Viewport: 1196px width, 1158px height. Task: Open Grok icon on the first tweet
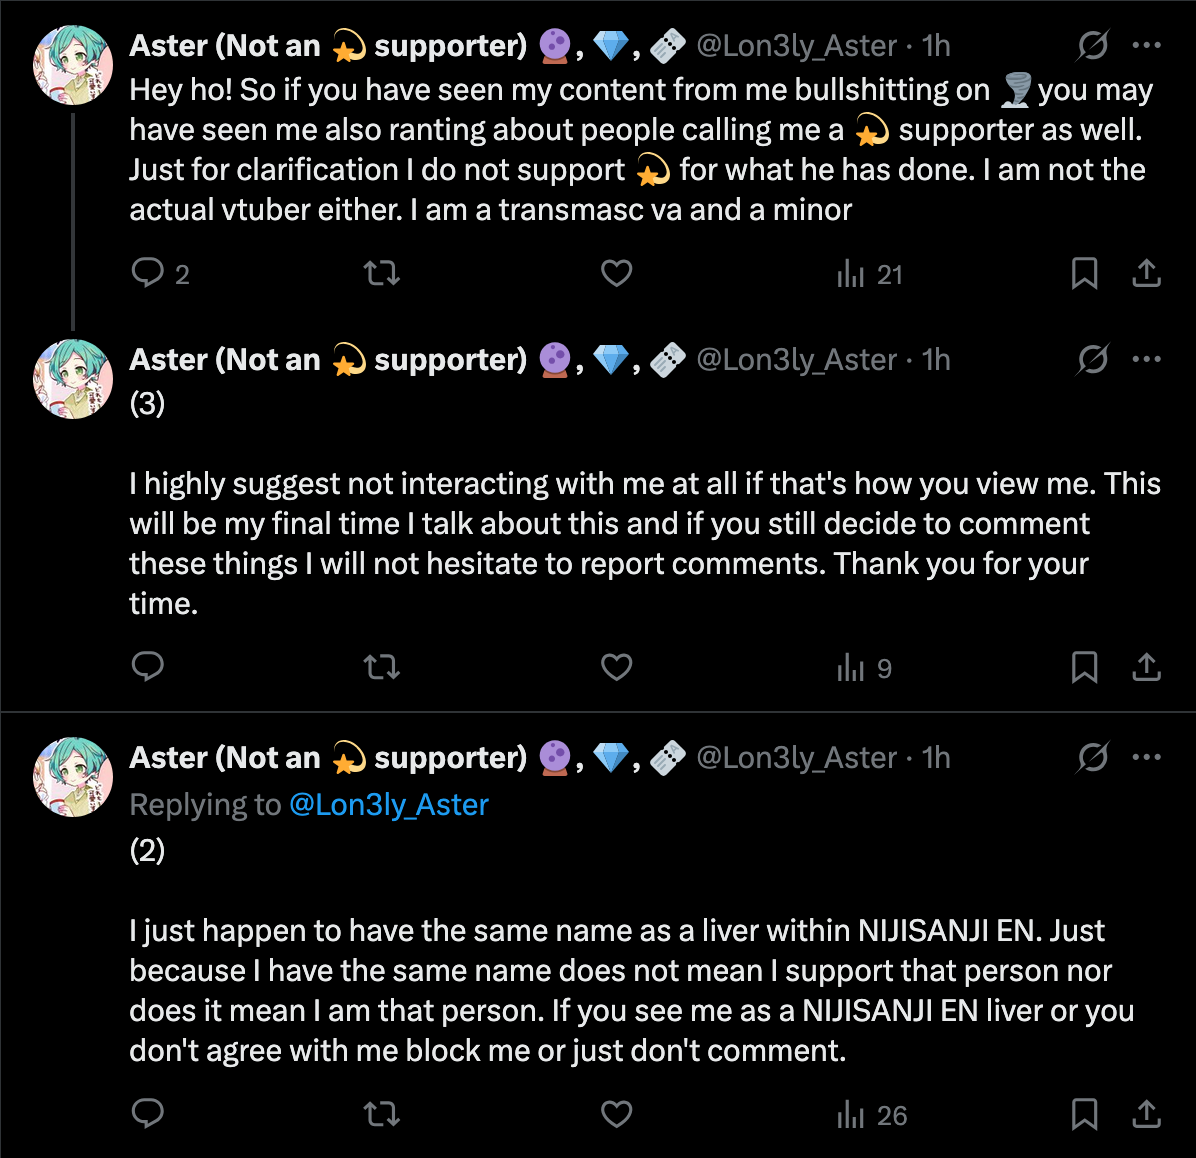pos(1093,46)
